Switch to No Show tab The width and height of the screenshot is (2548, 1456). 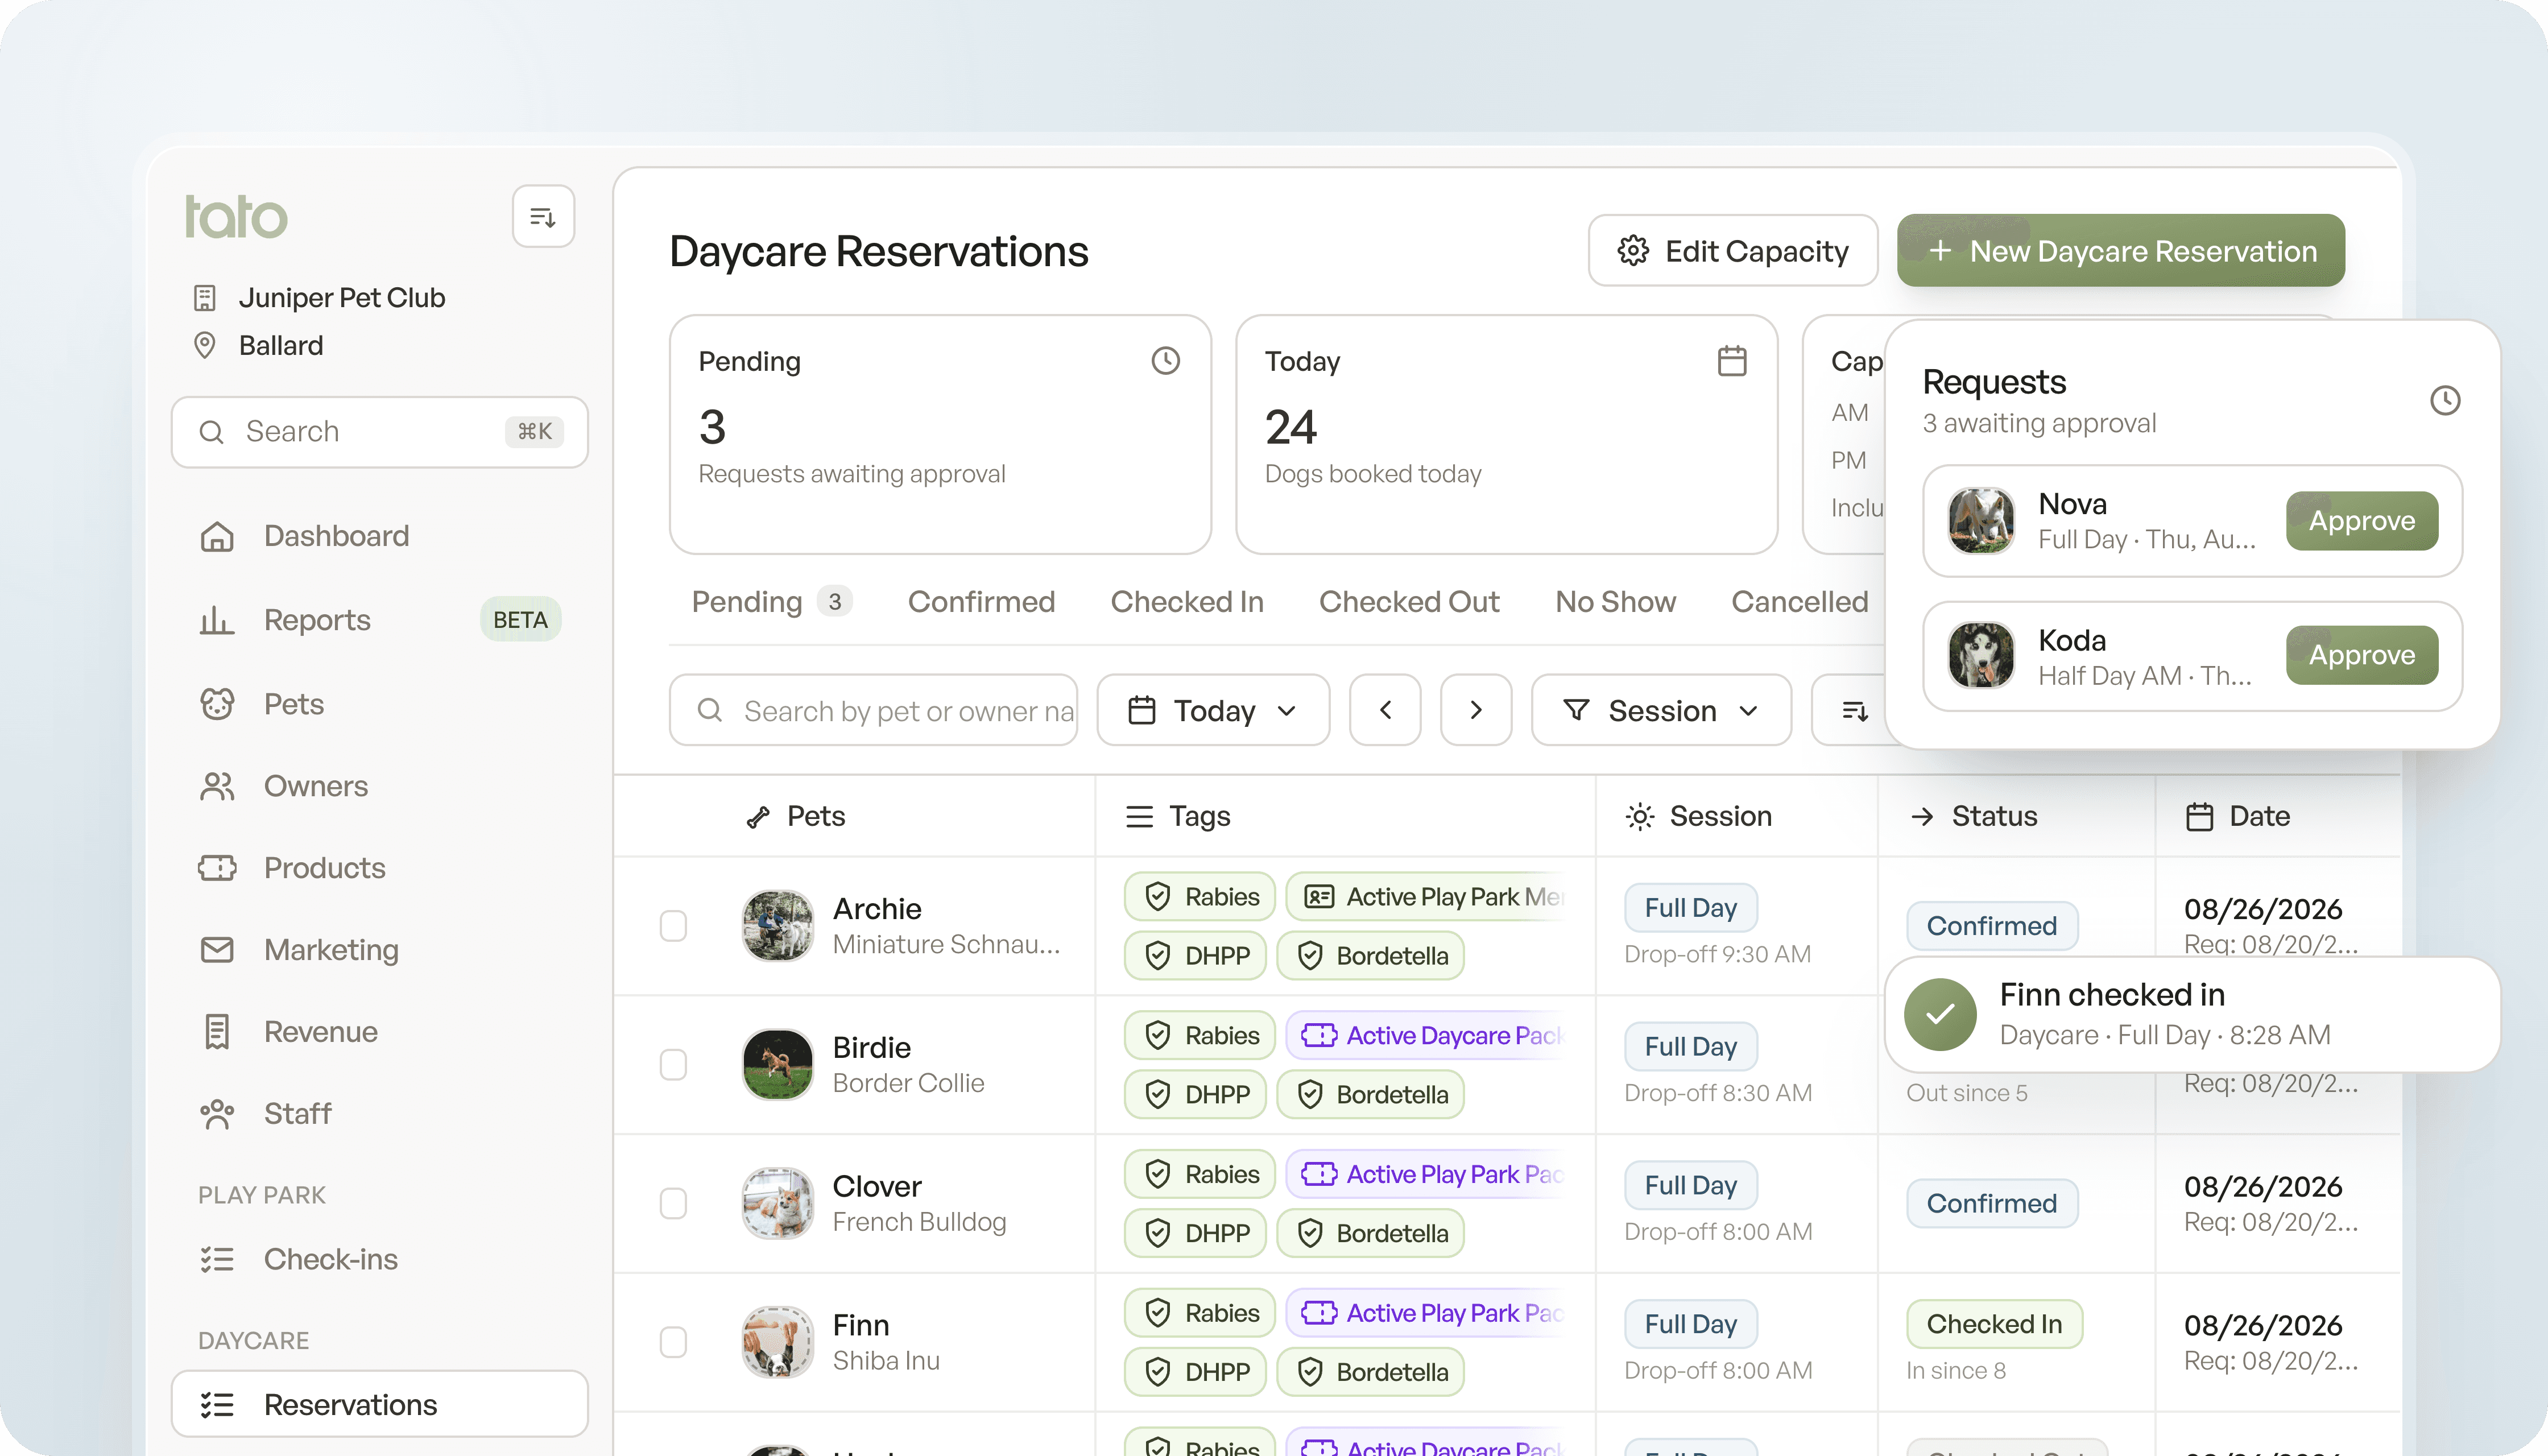click(1615, 602)
